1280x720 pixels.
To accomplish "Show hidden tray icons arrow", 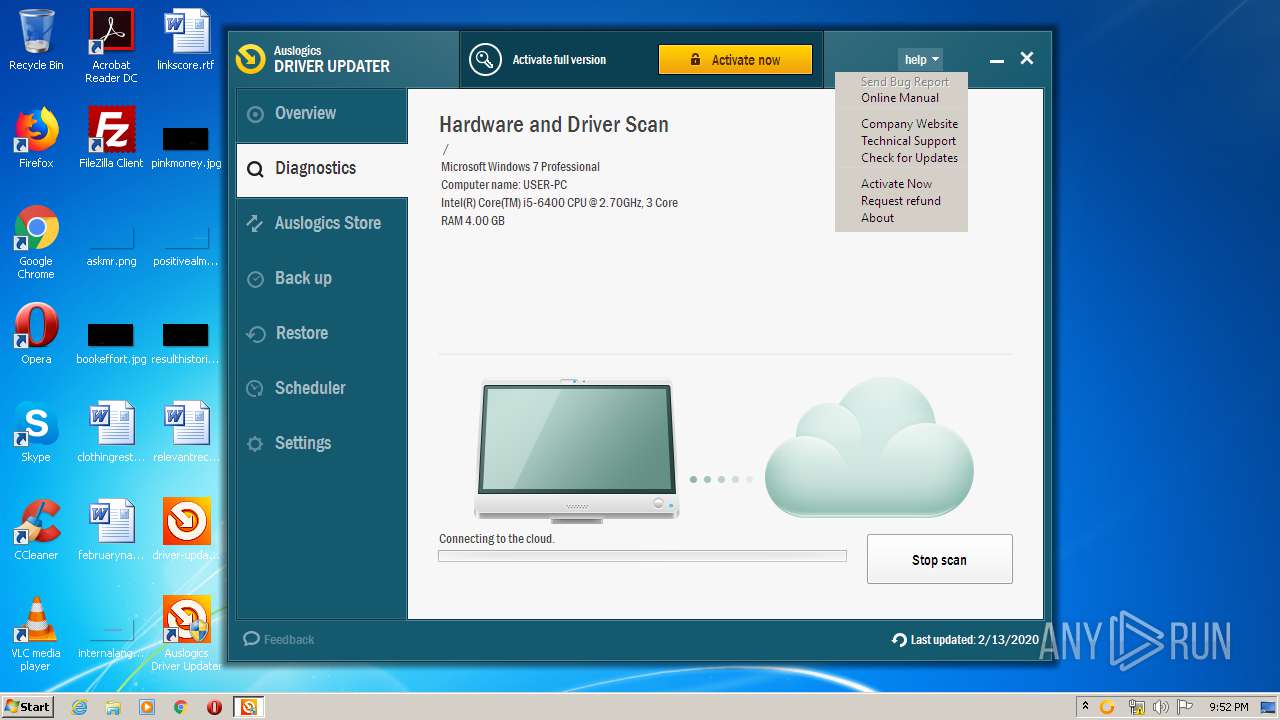I will [1085, 707].
